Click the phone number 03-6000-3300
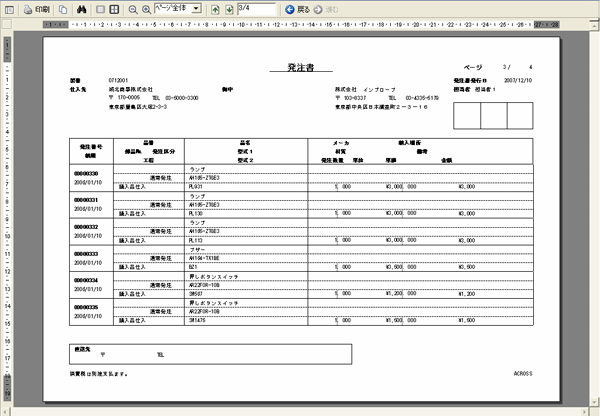 point(182,98)
